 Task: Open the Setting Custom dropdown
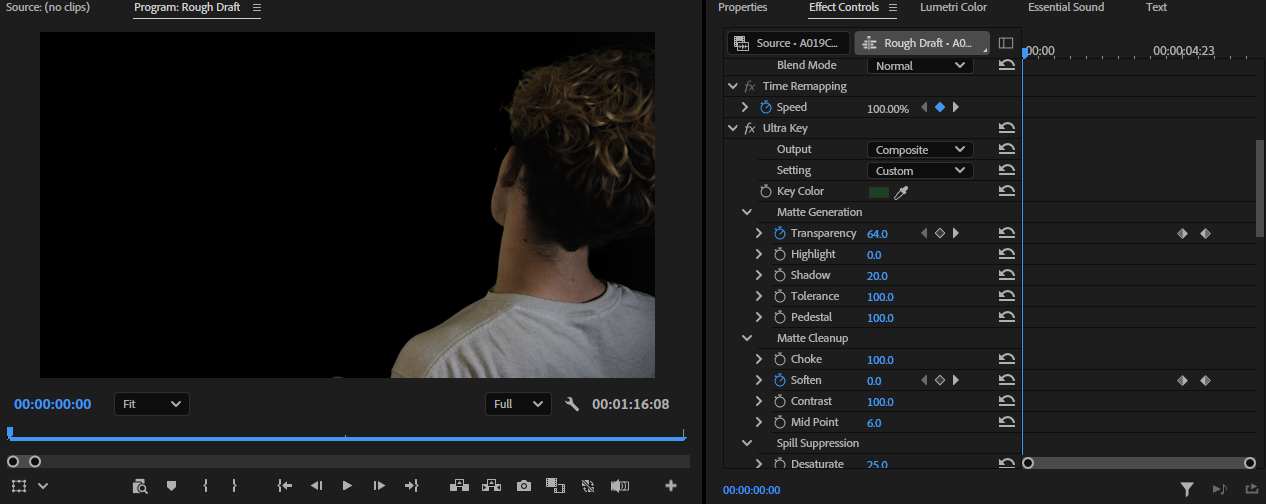[919, 170]
